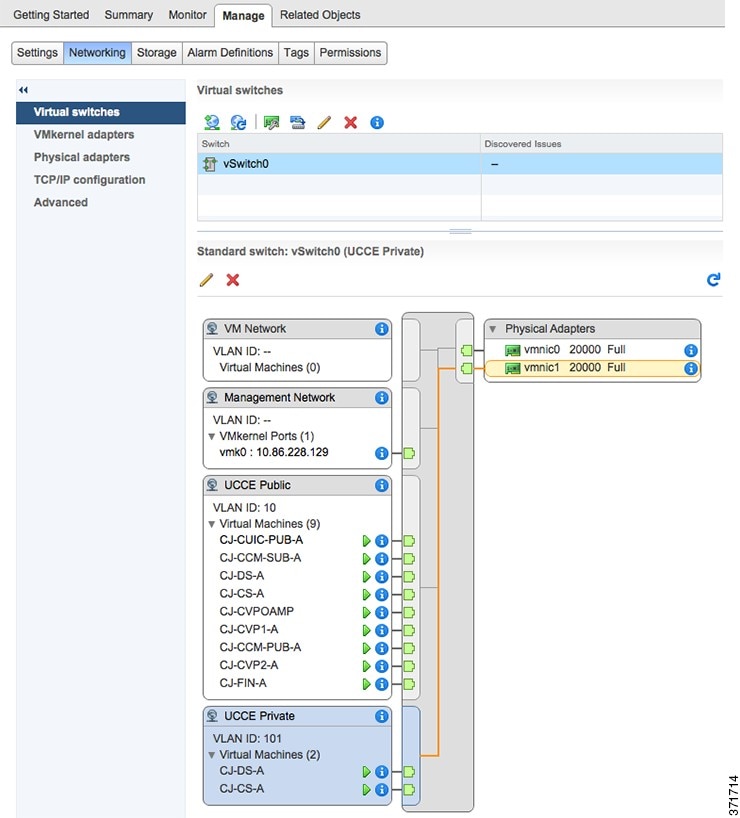The width and height of the screenshot is (740, 818).
Task: Select the Settings sub-tab
Action: (x=37, y=53)
